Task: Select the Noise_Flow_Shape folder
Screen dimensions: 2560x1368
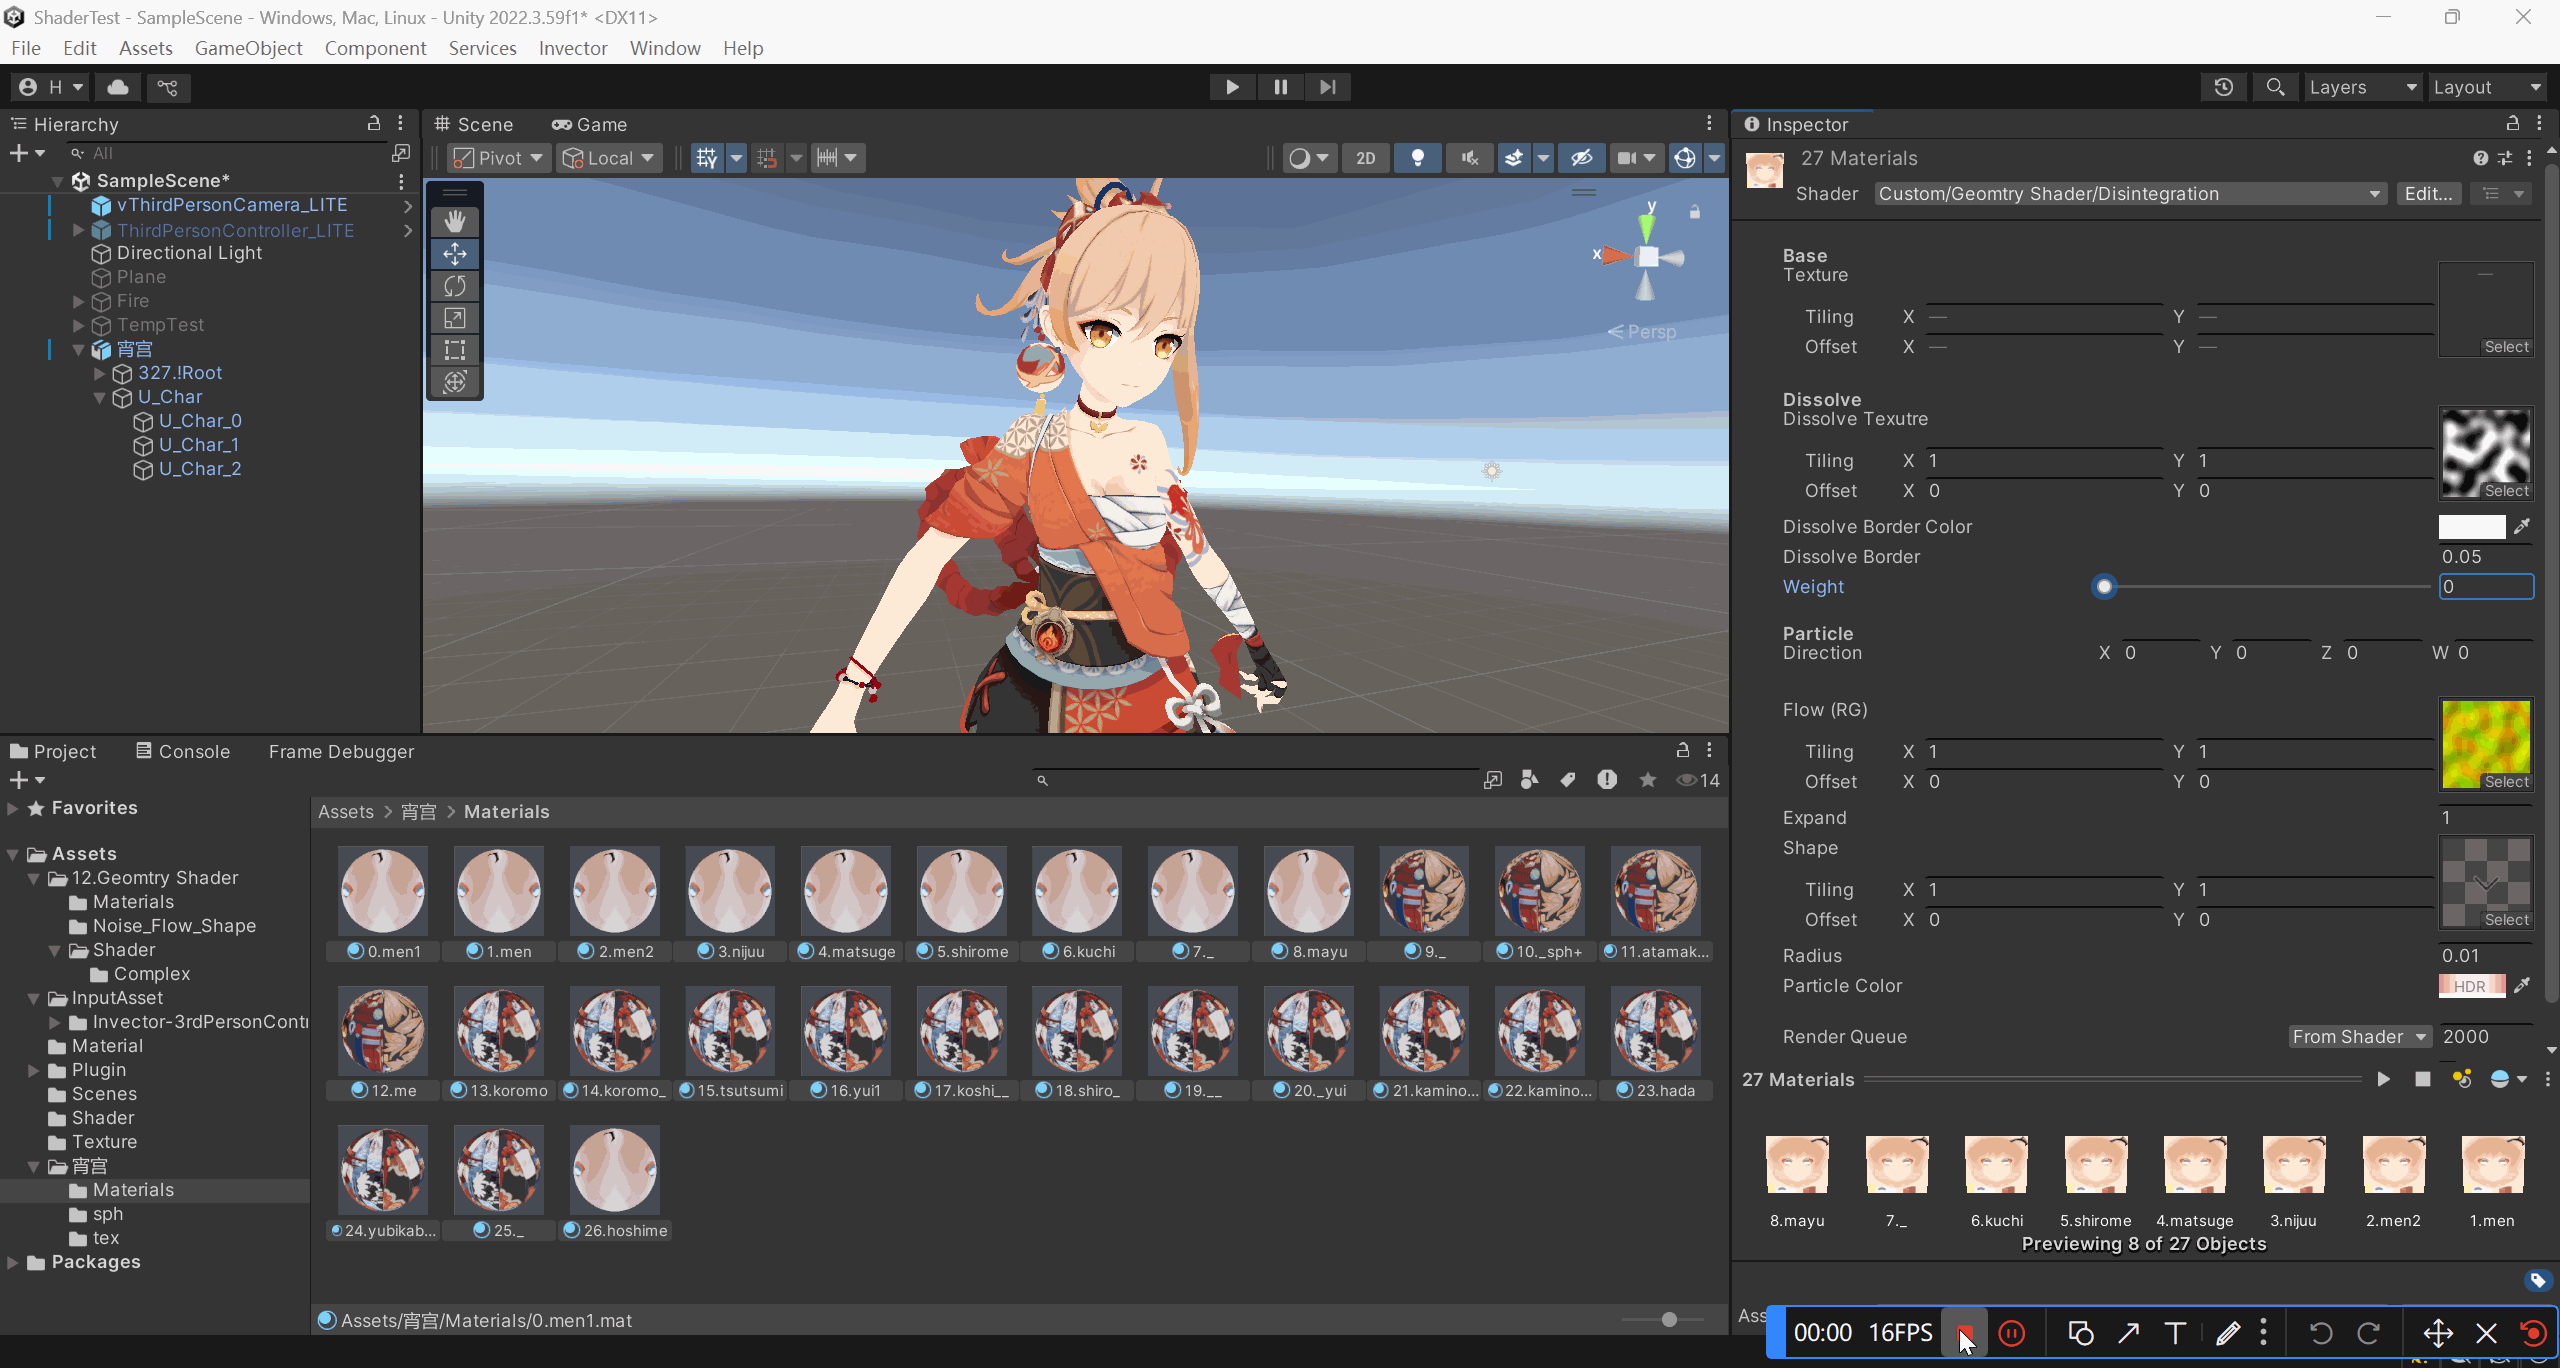Action: pos(174,926)
